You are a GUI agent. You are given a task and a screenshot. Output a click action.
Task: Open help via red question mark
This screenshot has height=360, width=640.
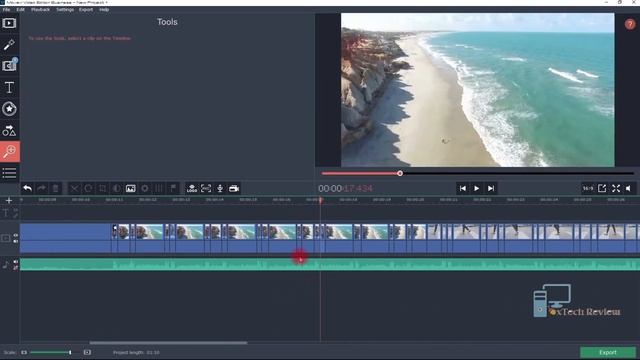coord(629,24)
